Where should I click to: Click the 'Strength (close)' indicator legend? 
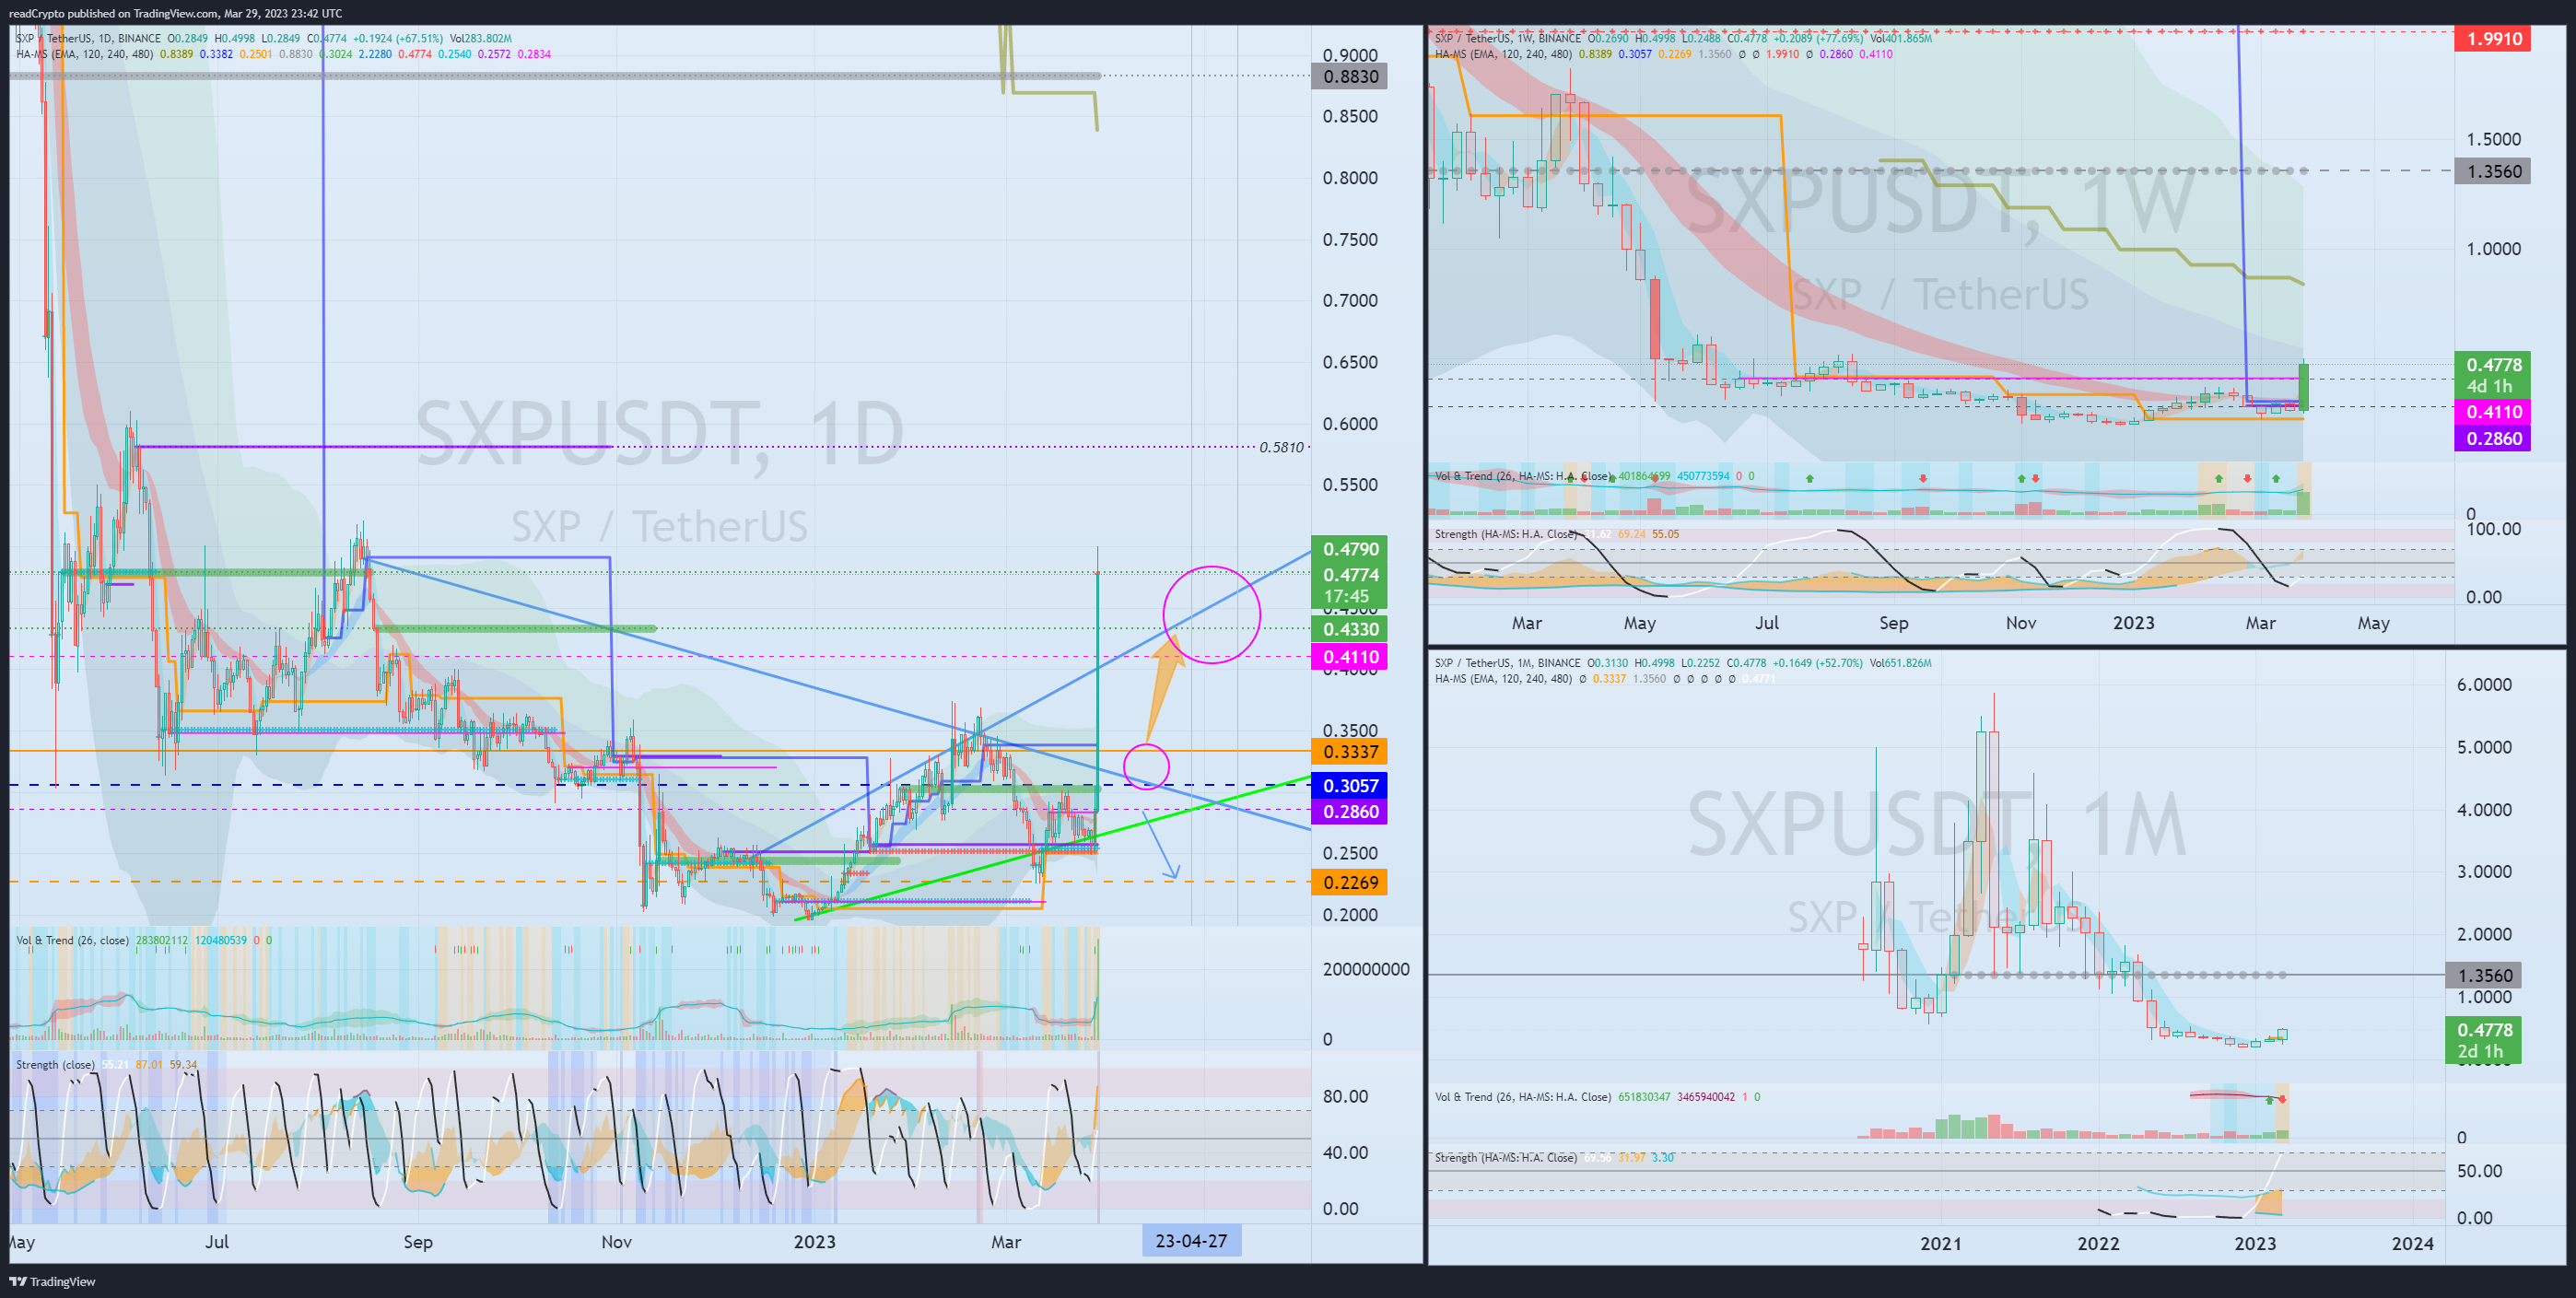pyautogui.click(x=55, y=1065)
